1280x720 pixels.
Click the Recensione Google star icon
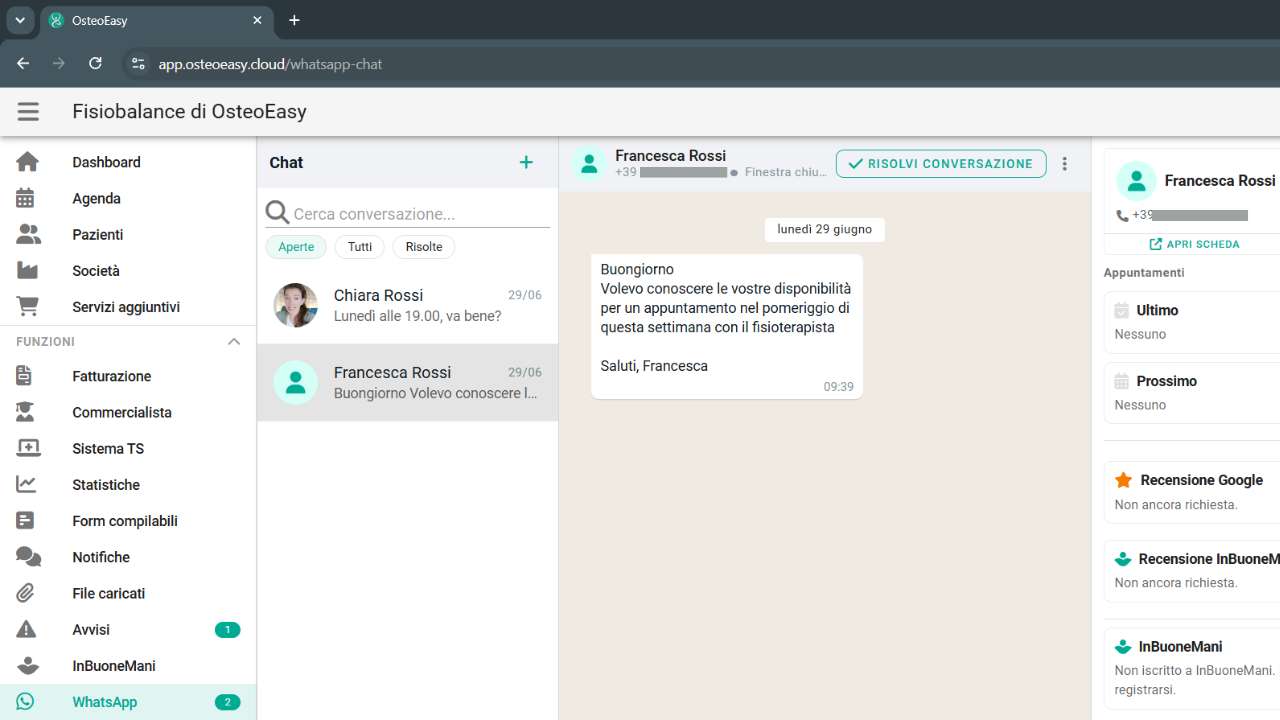coord(1123,480)
